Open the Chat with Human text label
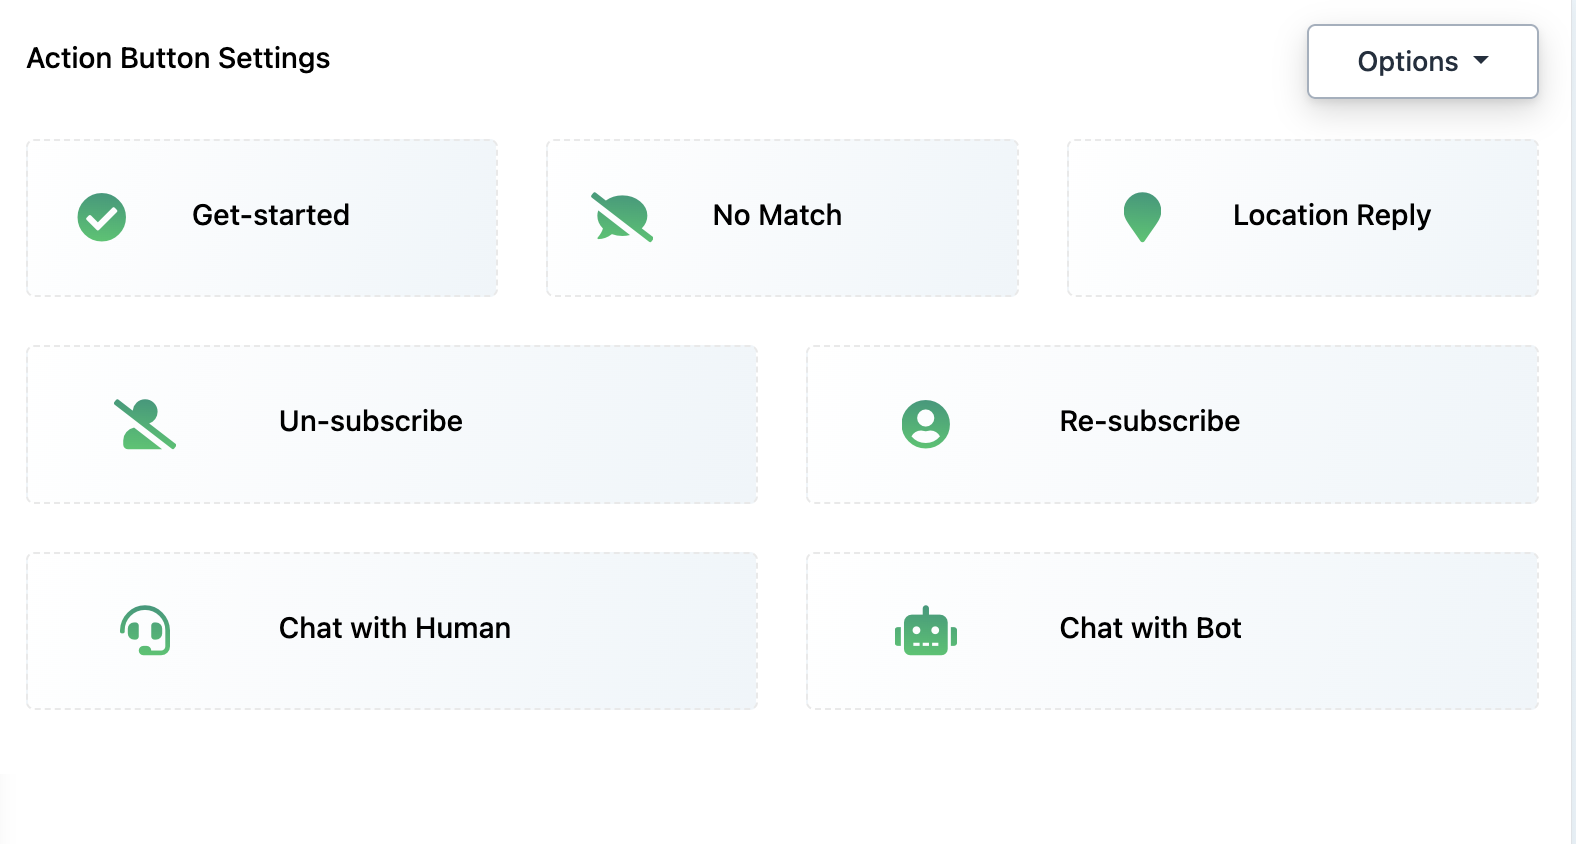1576x844 pixels. pos(395,628)
